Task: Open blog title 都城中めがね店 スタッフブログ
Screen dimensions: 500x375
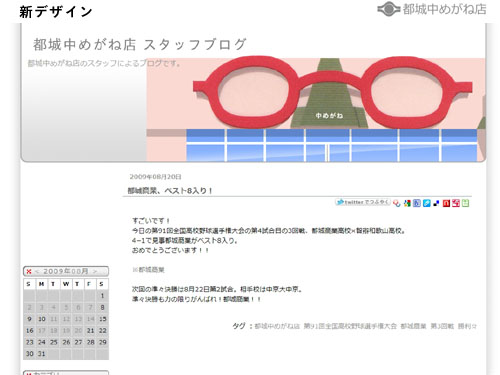Action: tap(140, 45)
